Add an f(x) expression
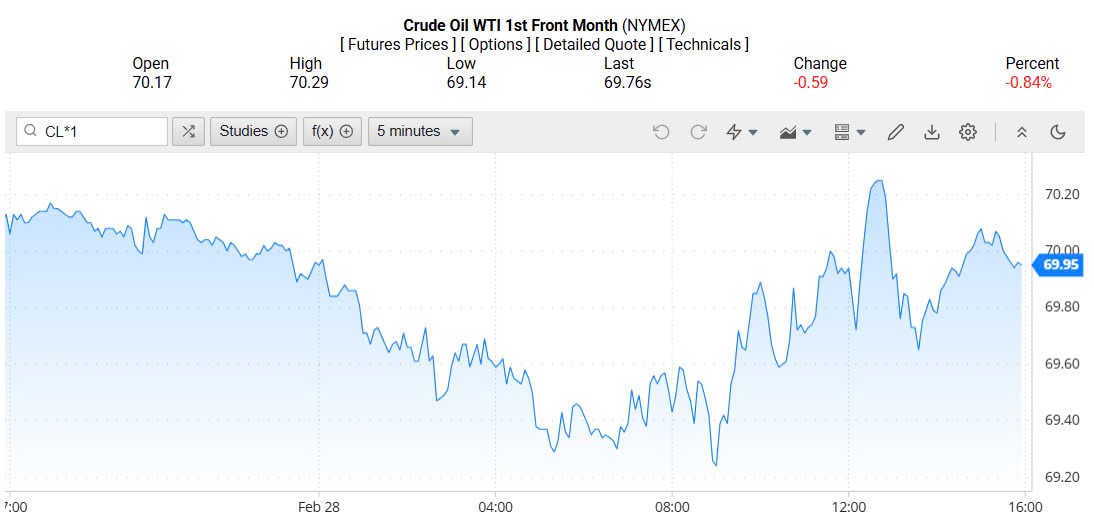This screenshot has width=1094, height=519. (332, 131)
